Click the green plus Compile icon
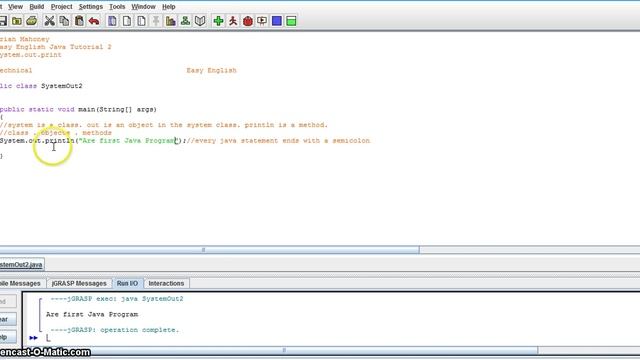 pyautogui.click(x=218, y=21)
